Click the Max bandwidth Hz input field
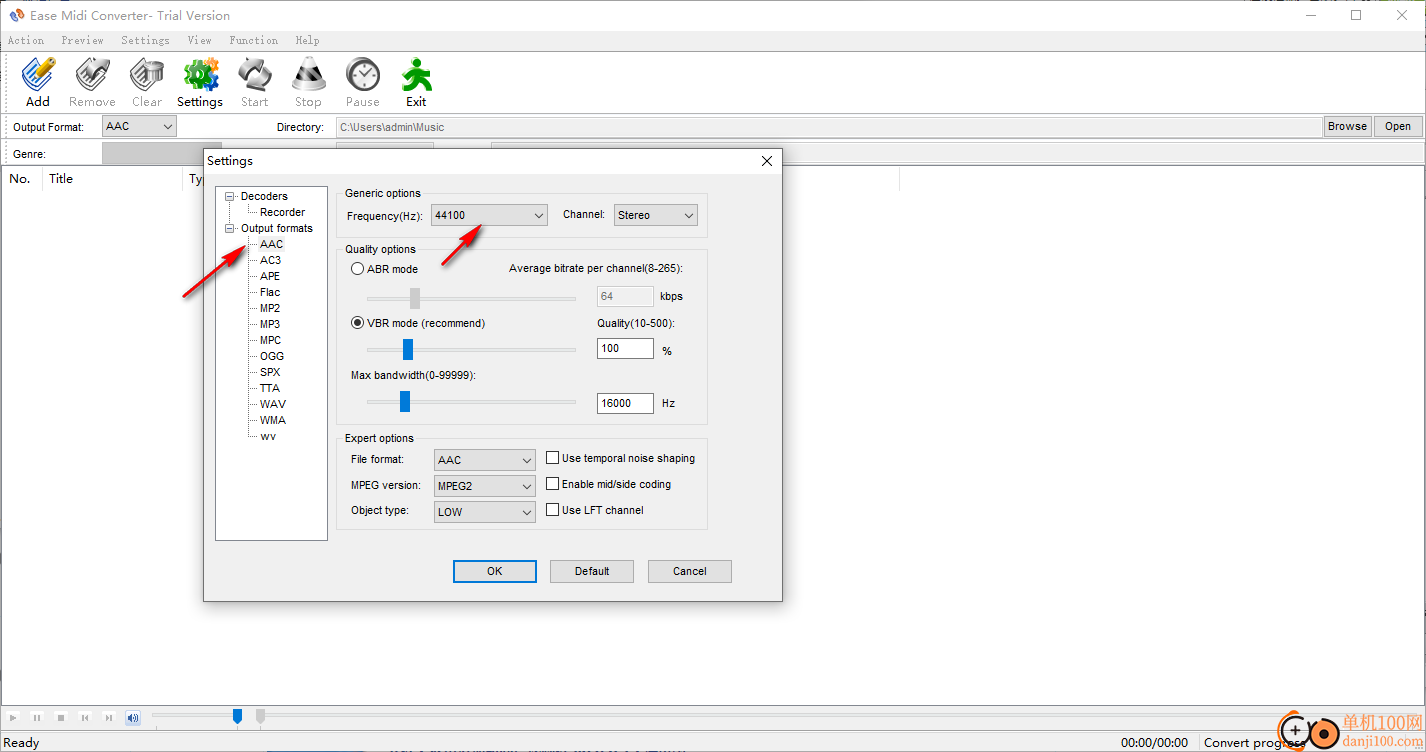The image size is (1426, 752). pyautogui.click(x=625, y=403)
